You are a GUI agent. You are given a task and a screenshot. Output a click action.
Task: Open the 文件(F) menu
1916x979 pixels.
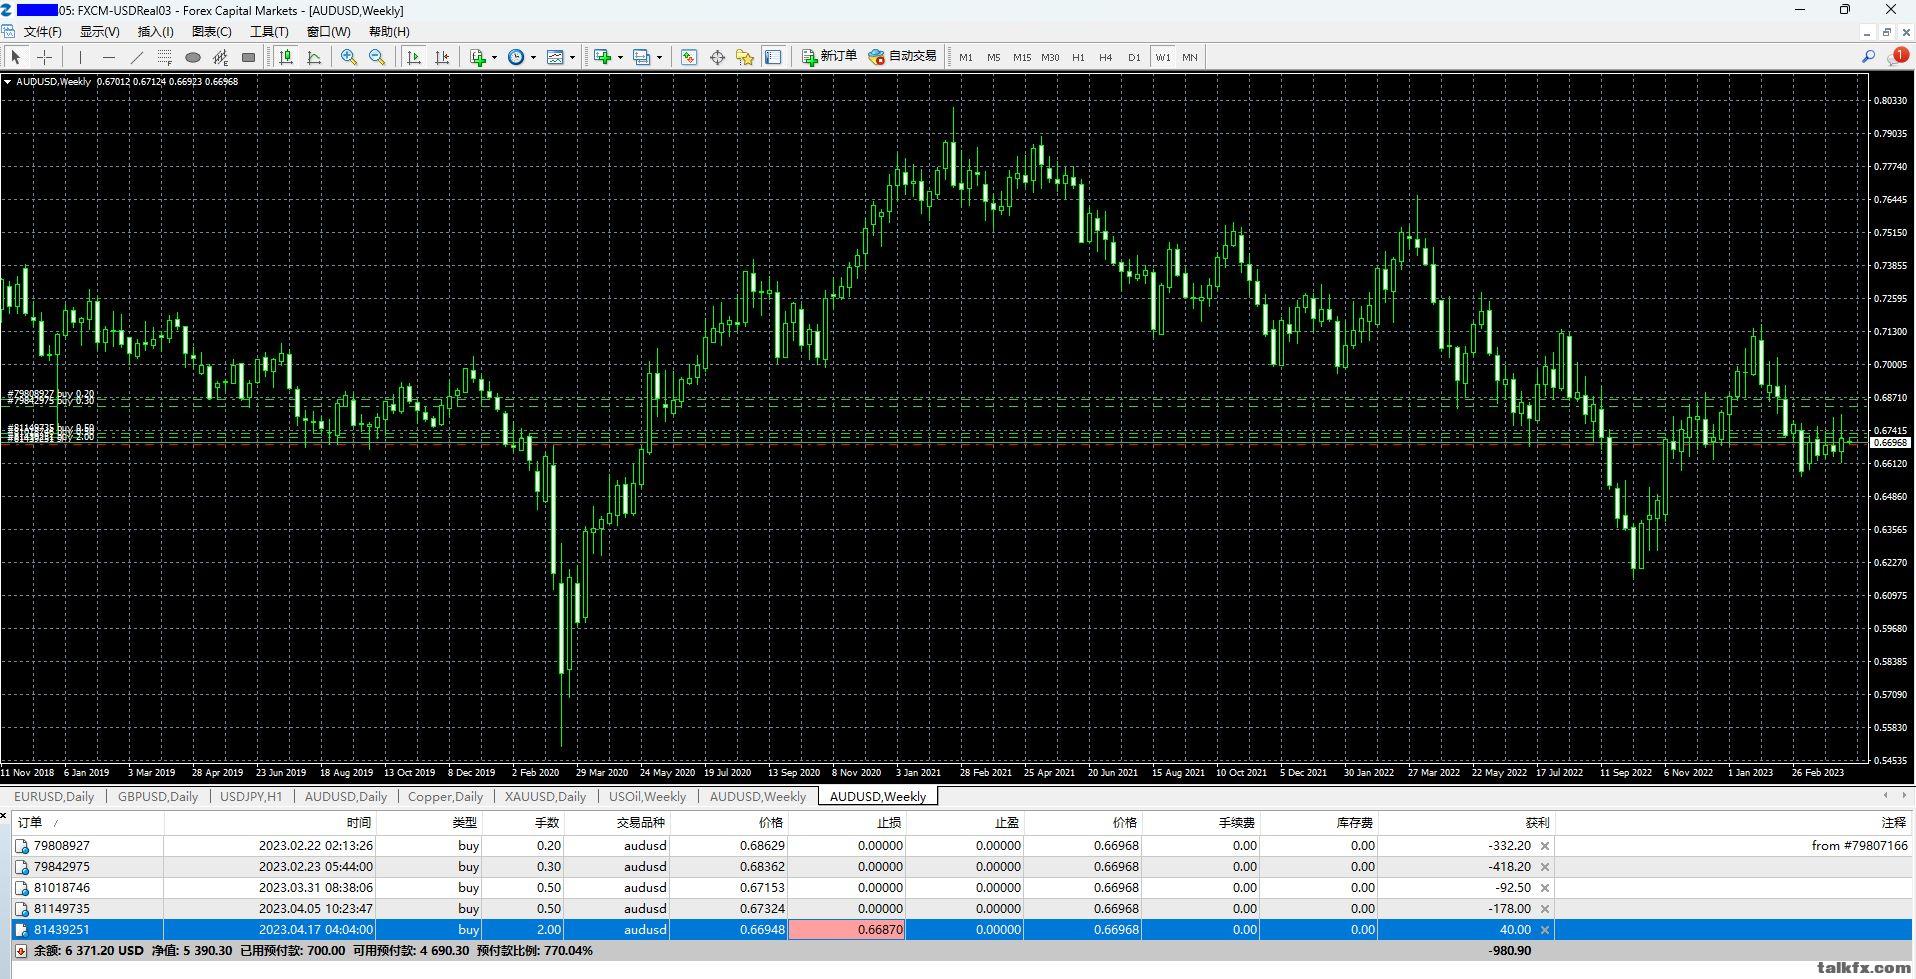coord(42,31)
